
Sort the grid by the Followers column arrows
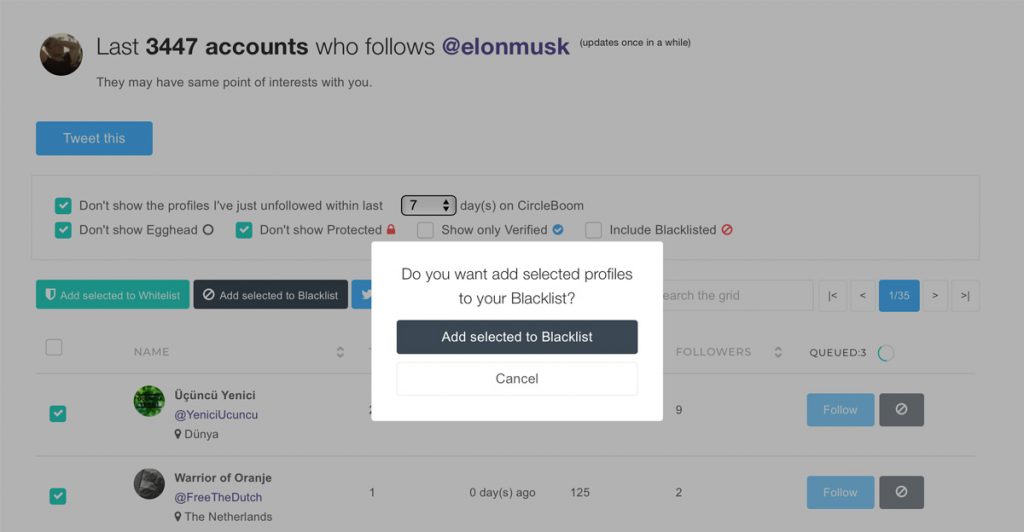pos(777,352)
